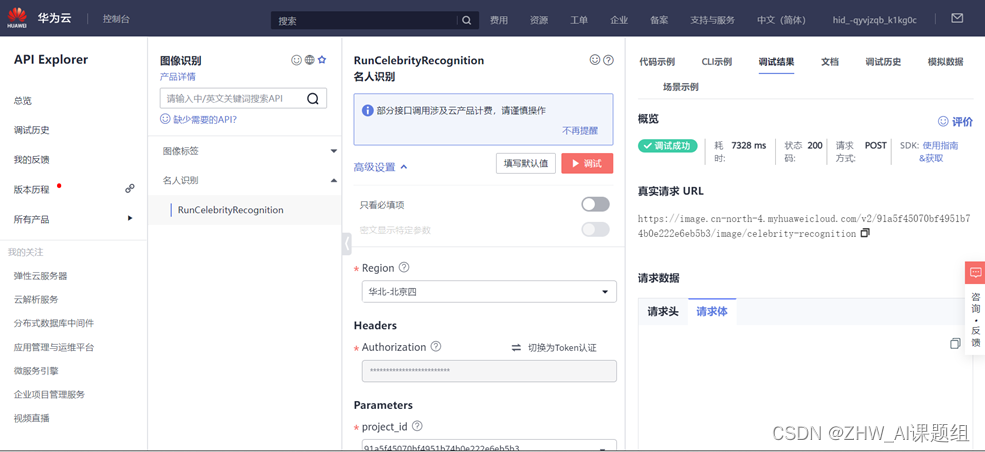Click the smiley icon beside RunCelebrityRecognition title
This screenshot has height=452, width=985.
(x=595, y=60)
